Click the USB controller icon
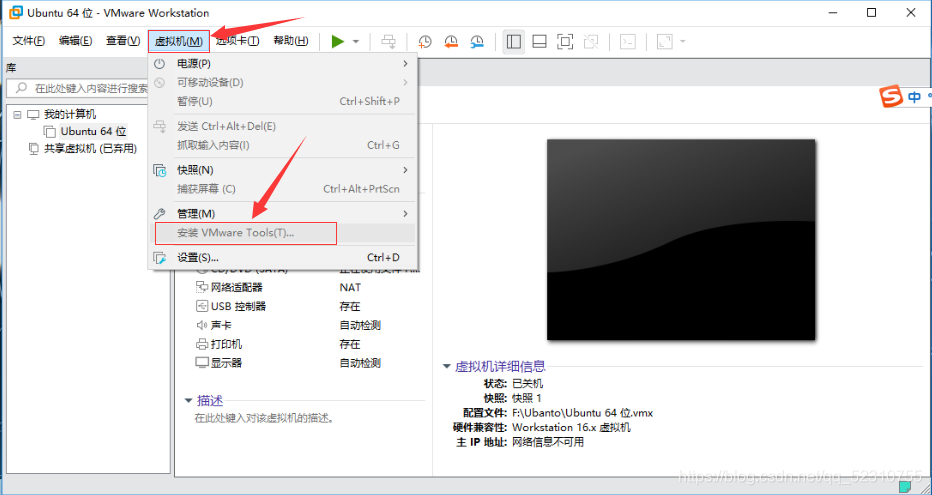The image size is (932, 495). (201, 307)
